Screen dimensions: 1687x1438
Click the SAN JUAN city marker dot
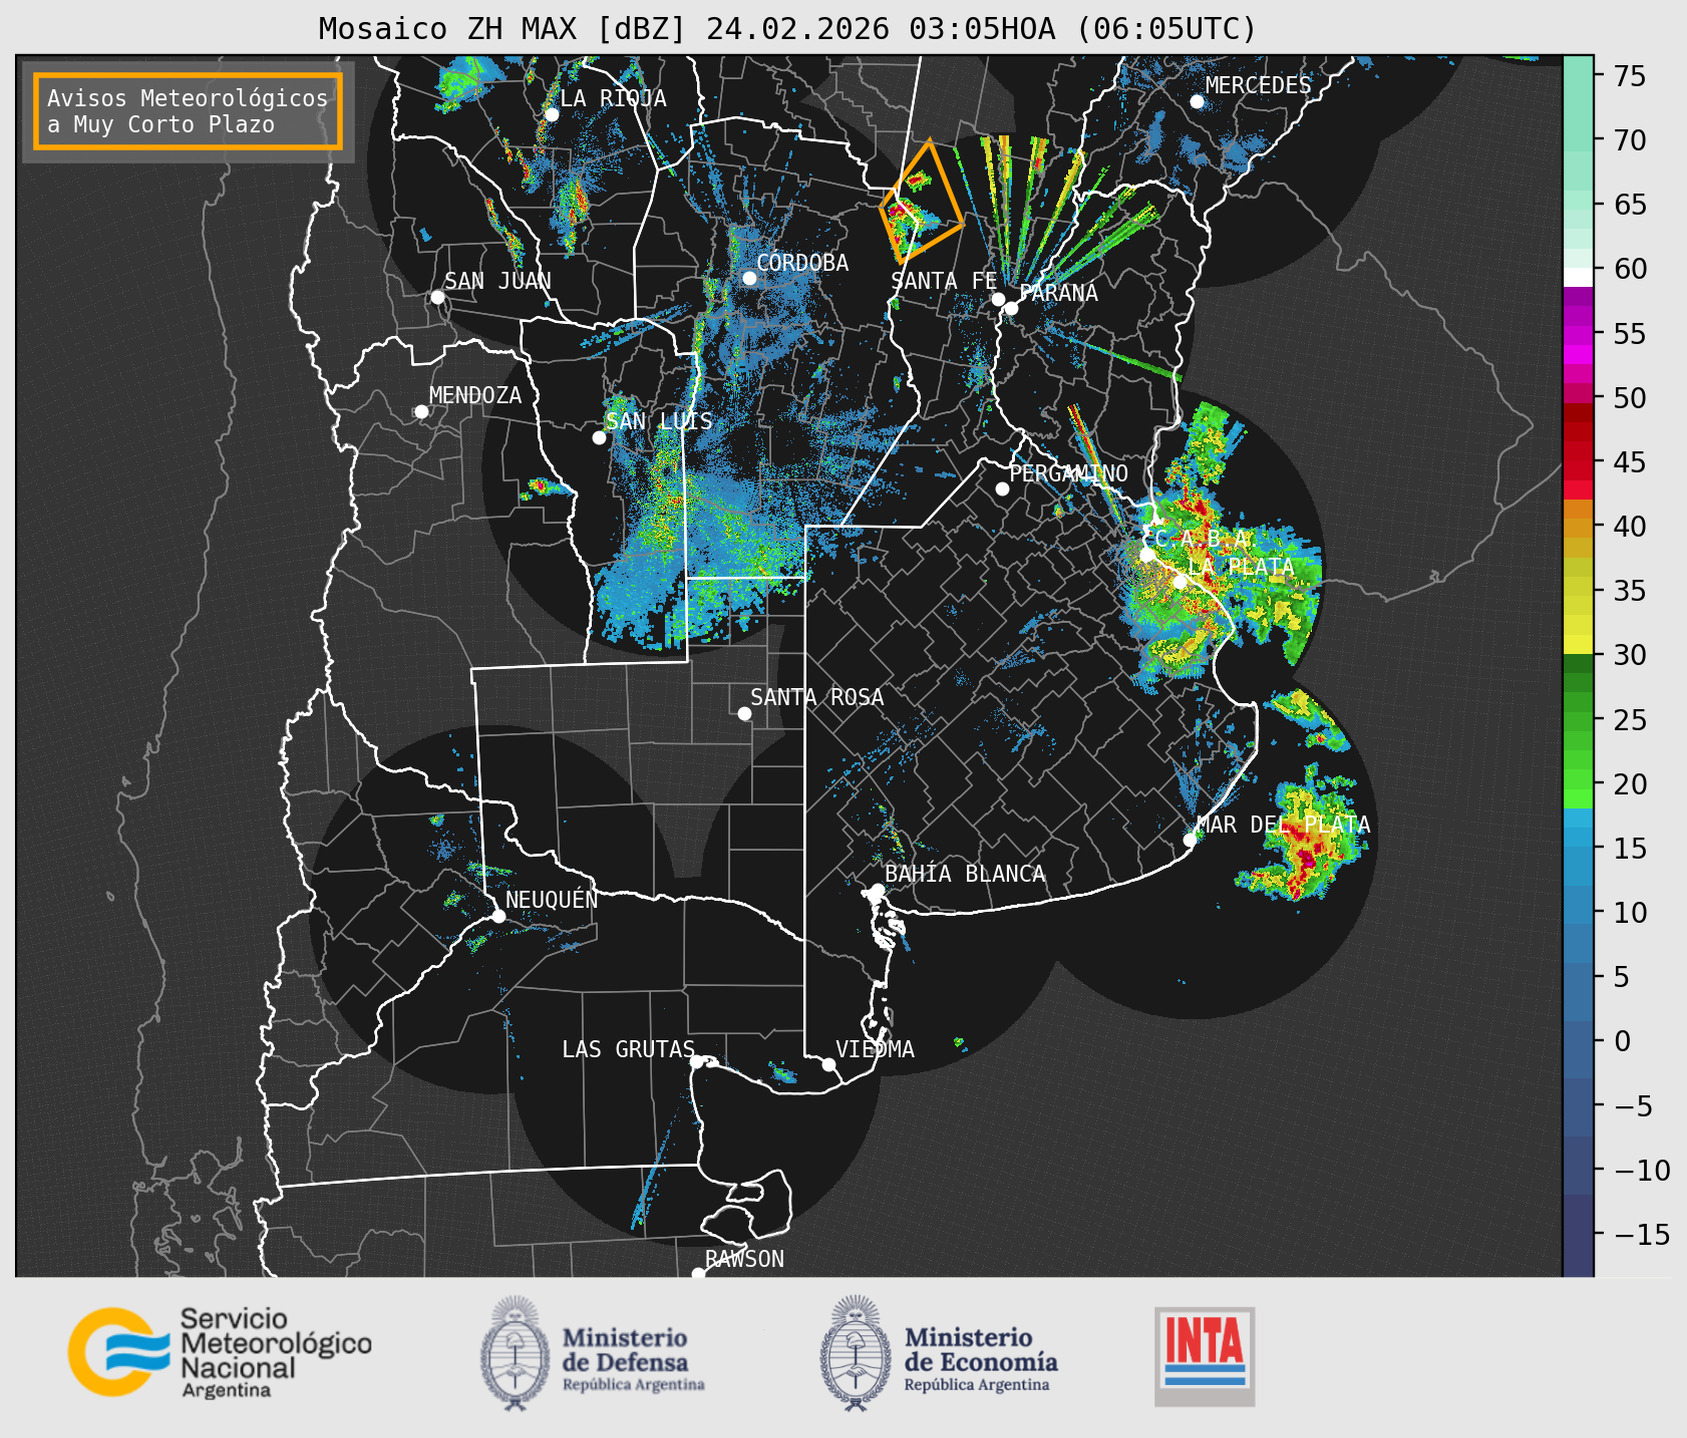tap(437, 297)
